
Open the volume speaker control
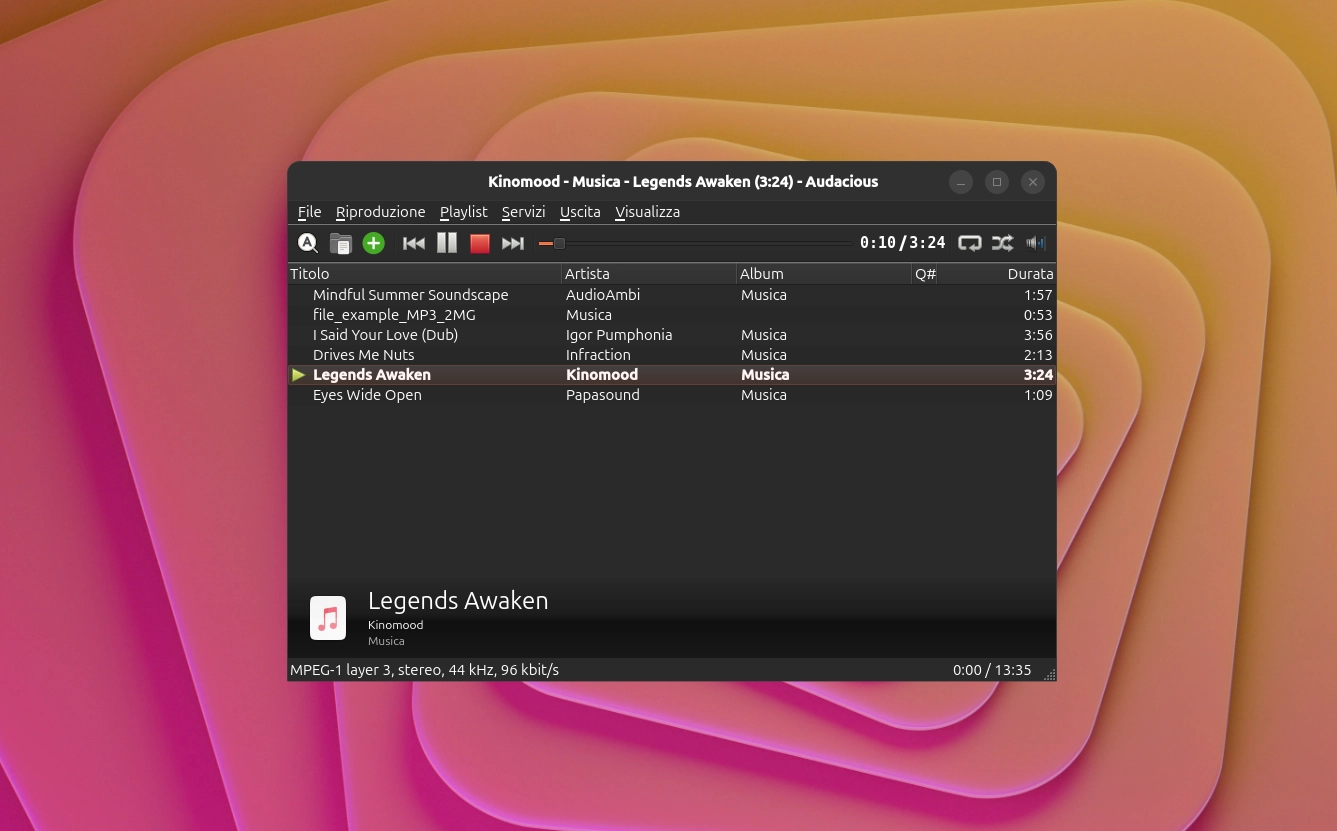click(x=1036, y=243)
